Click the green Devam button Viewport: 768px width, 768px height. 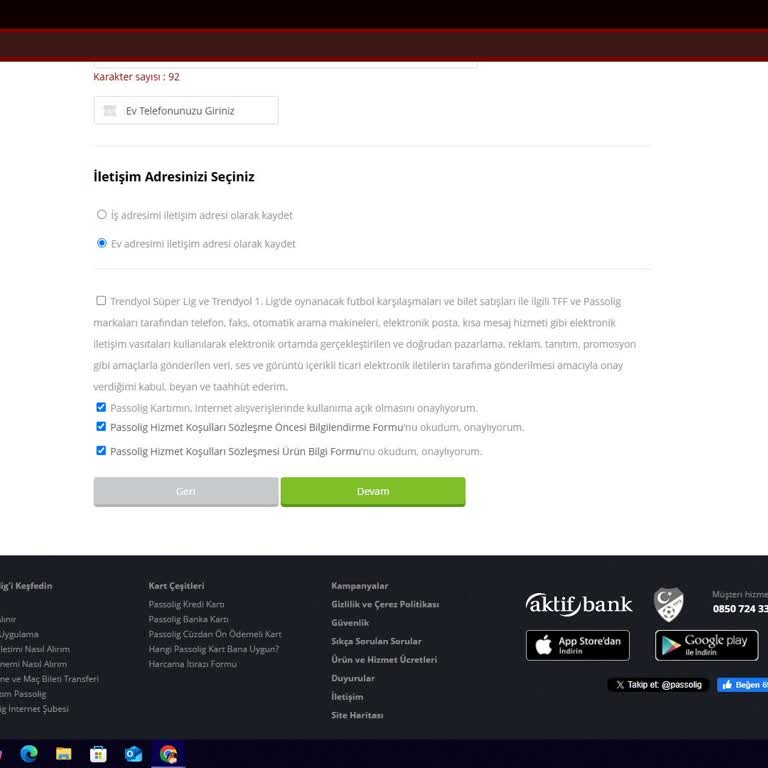373,491
